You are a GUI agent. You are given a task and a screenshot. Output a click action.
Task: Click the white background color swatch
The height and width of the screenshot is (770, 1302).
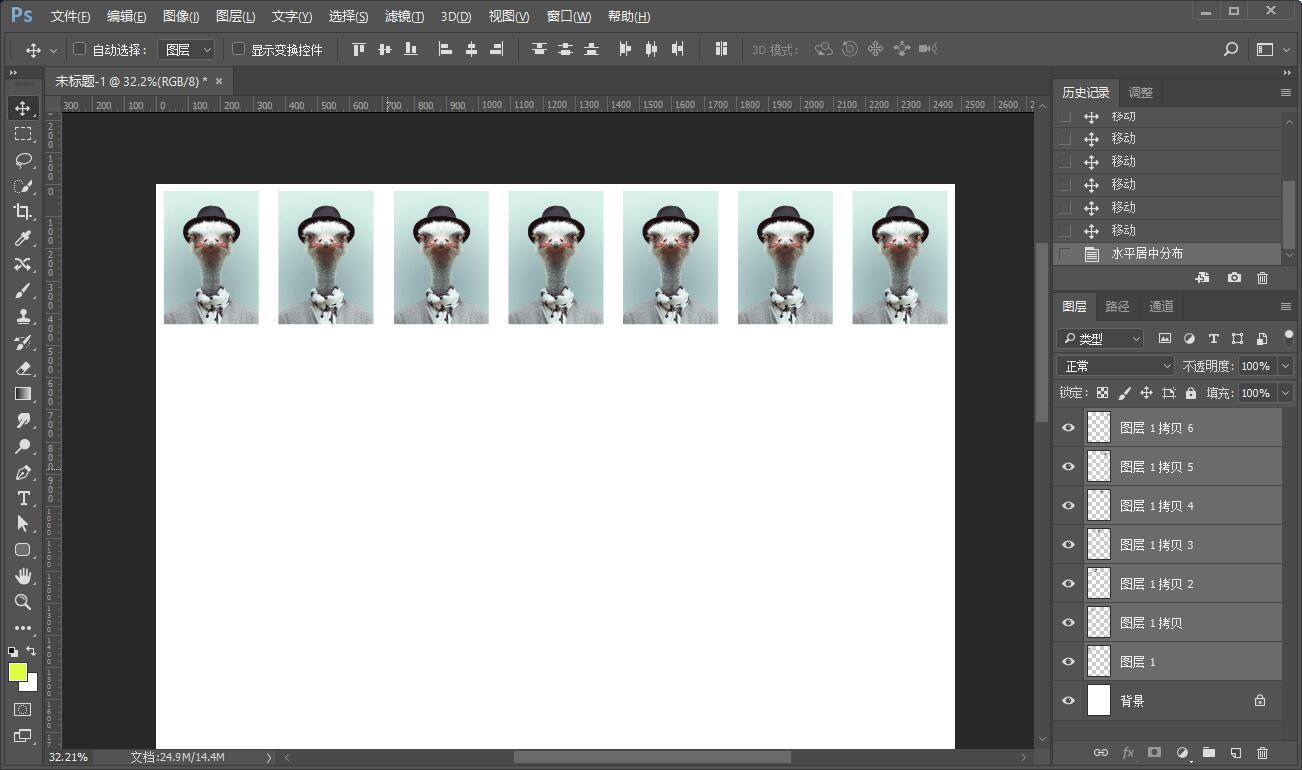31,685
